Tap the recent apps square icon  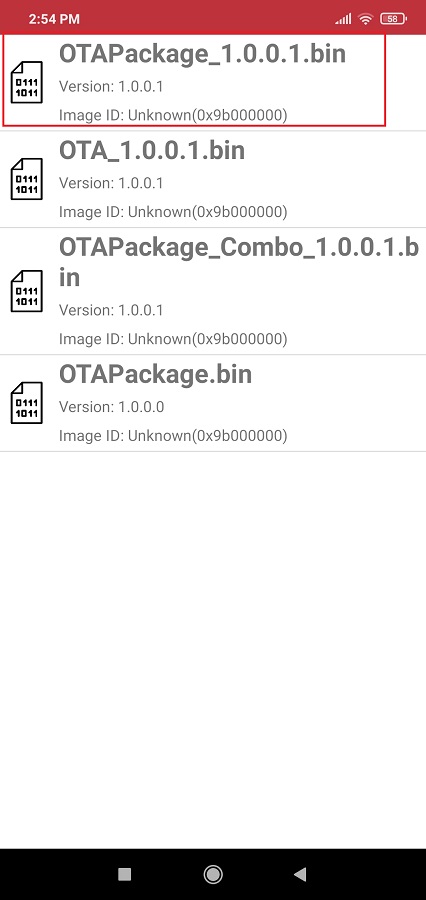[125, 874]
